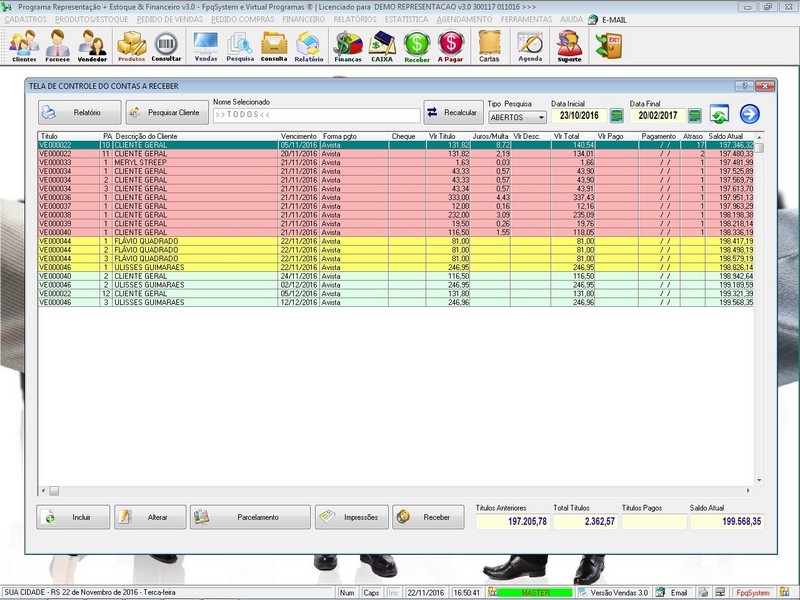Open the Relatório printer icon in toolbar
This screenshot has width=800, height=600.
point(309,46)
